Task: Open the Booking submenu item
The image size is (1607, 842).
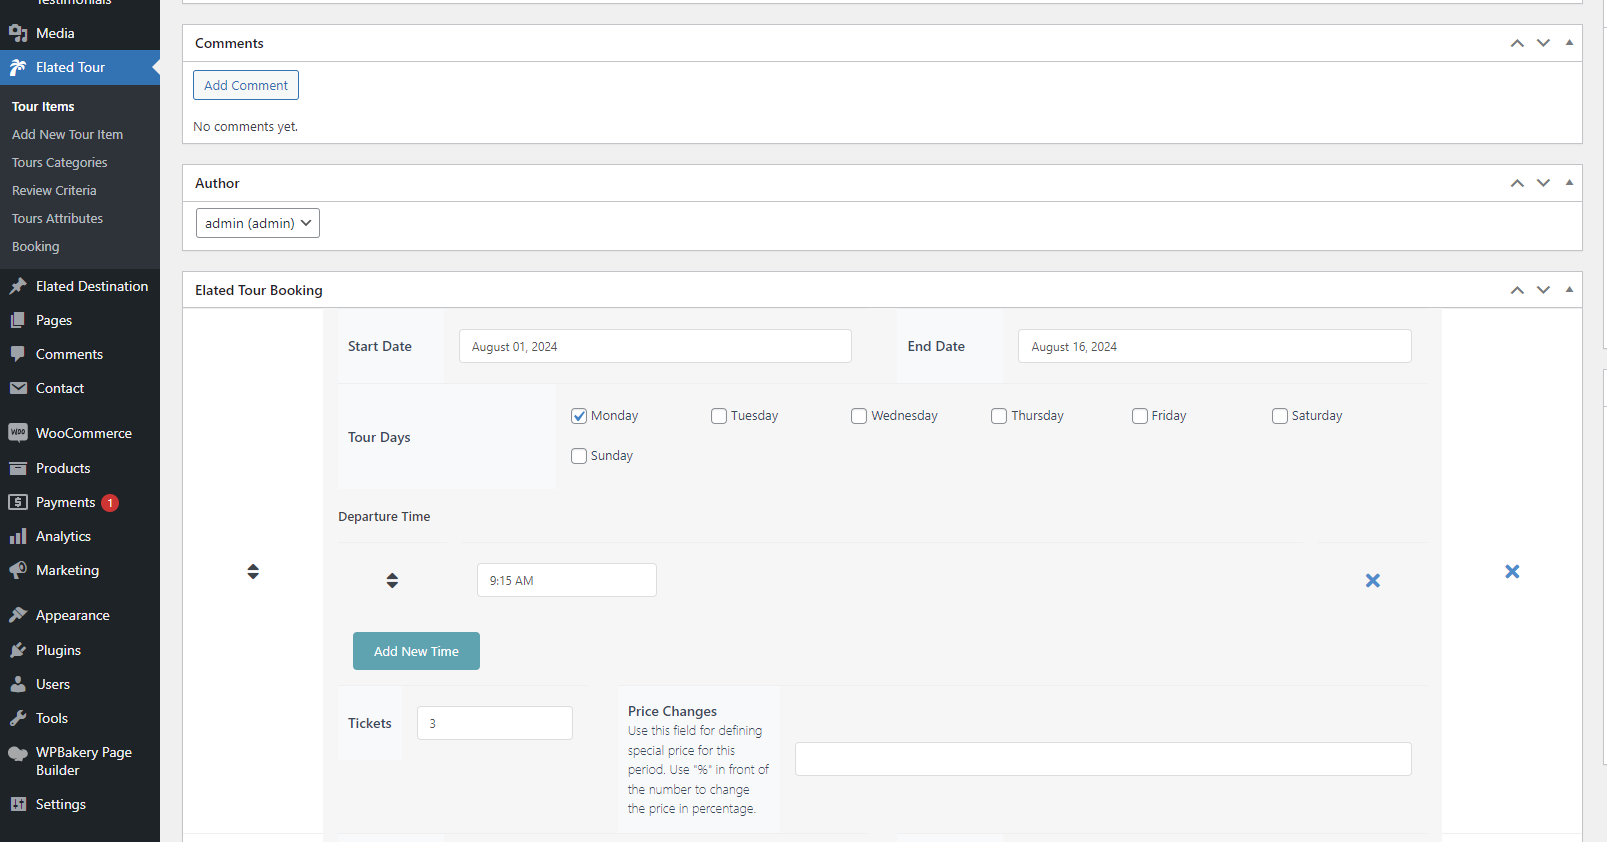Action: (x=36, y=246)
